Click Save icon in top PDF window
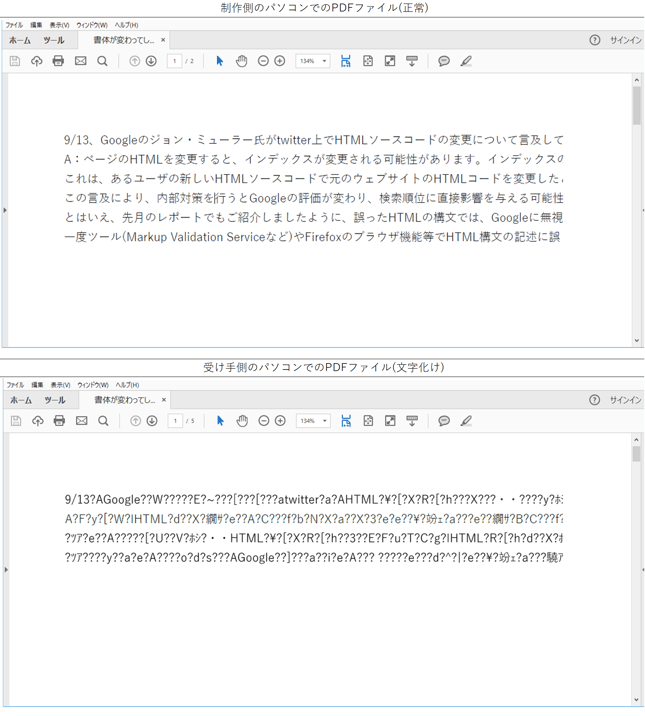 click(15, 61)
